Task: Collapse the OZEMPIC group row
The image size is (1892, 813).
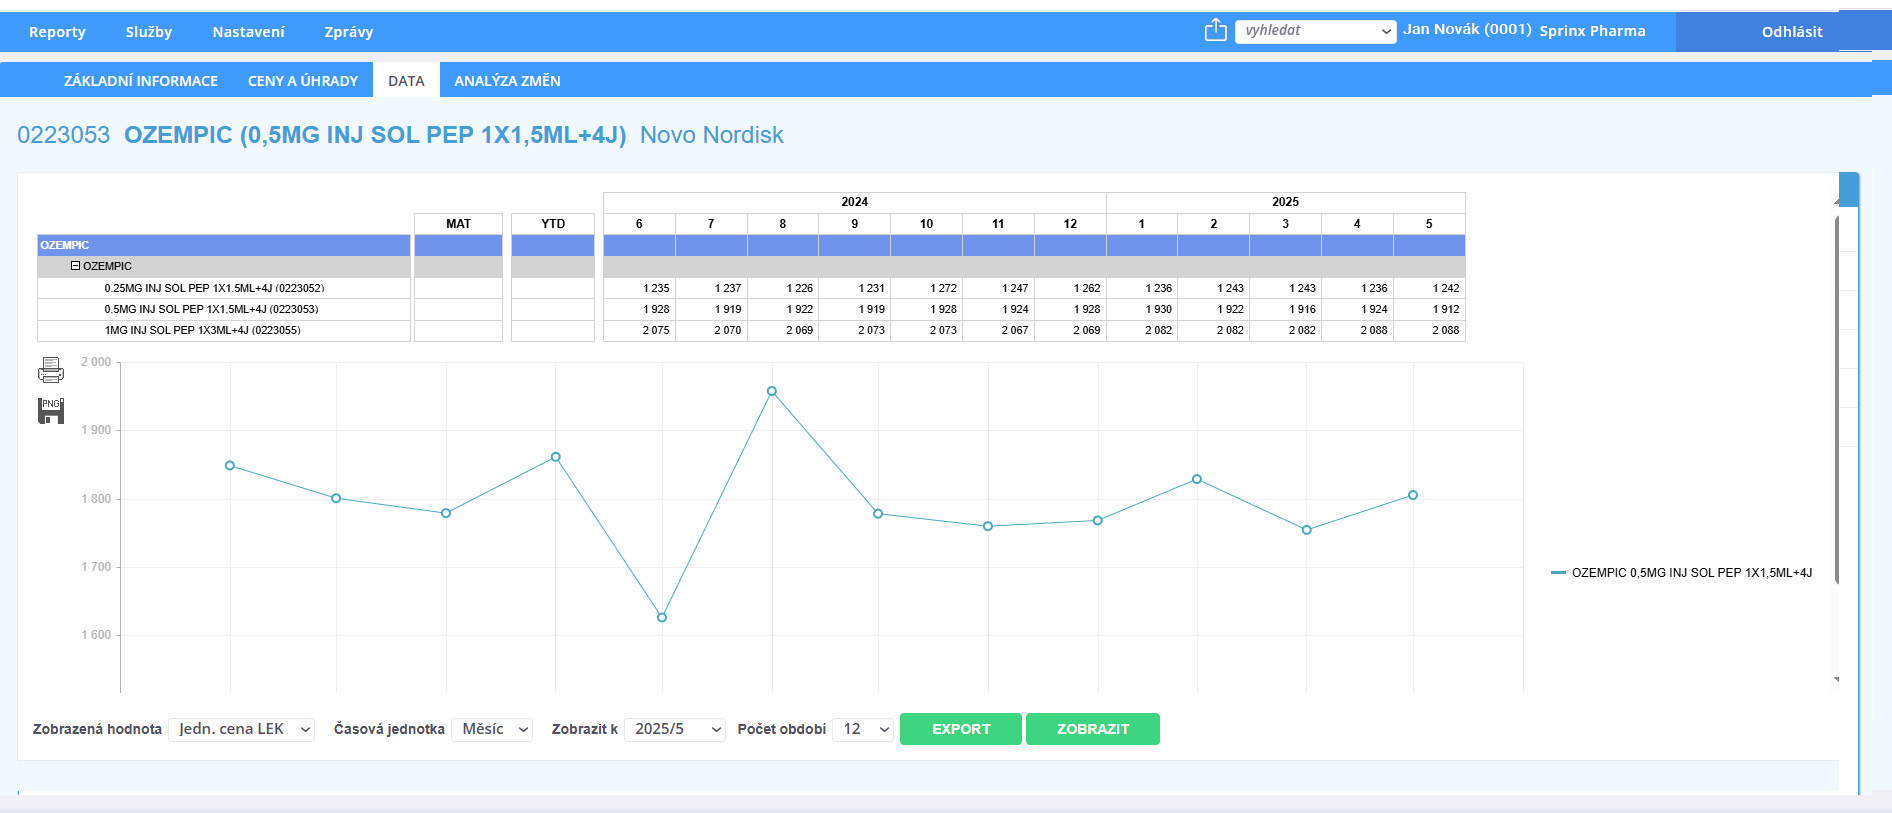Action: (x=75, y=266)
